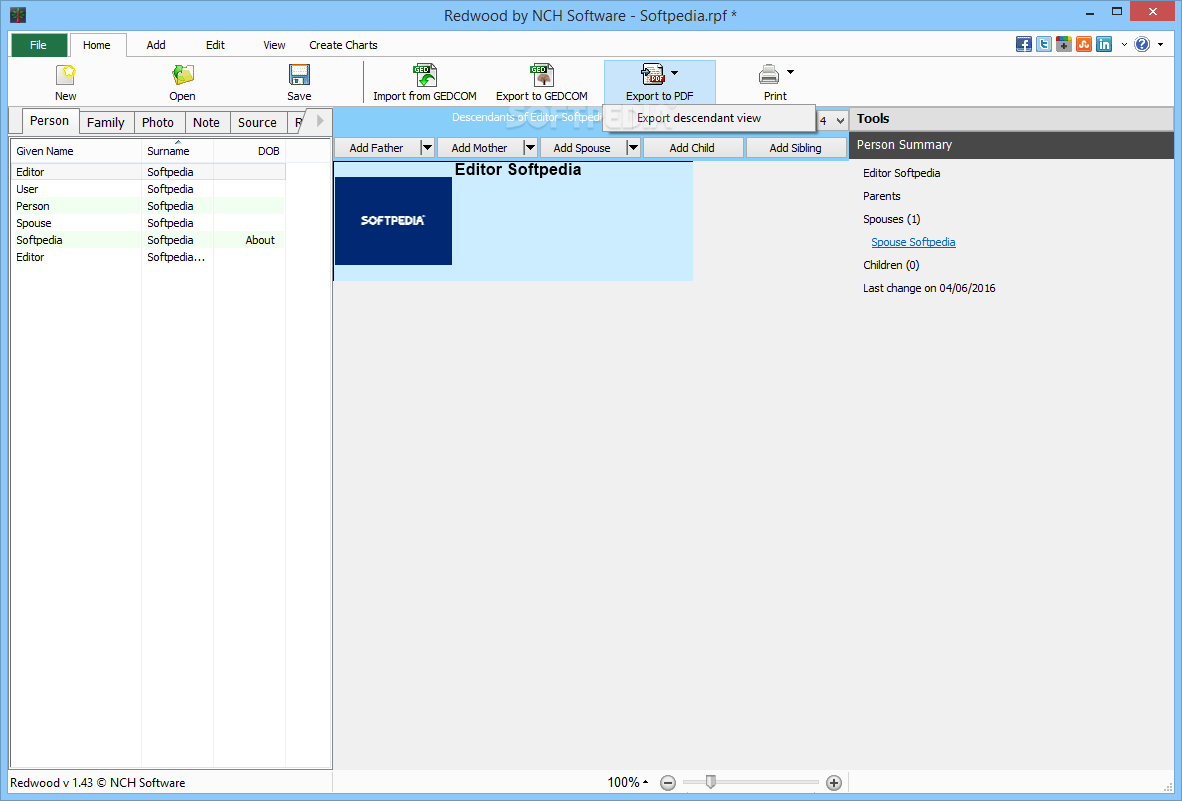The image size is (1182, 801).
Task: Sort by Given Name column header
Action: pyautogui.click(x=75, y=151)
